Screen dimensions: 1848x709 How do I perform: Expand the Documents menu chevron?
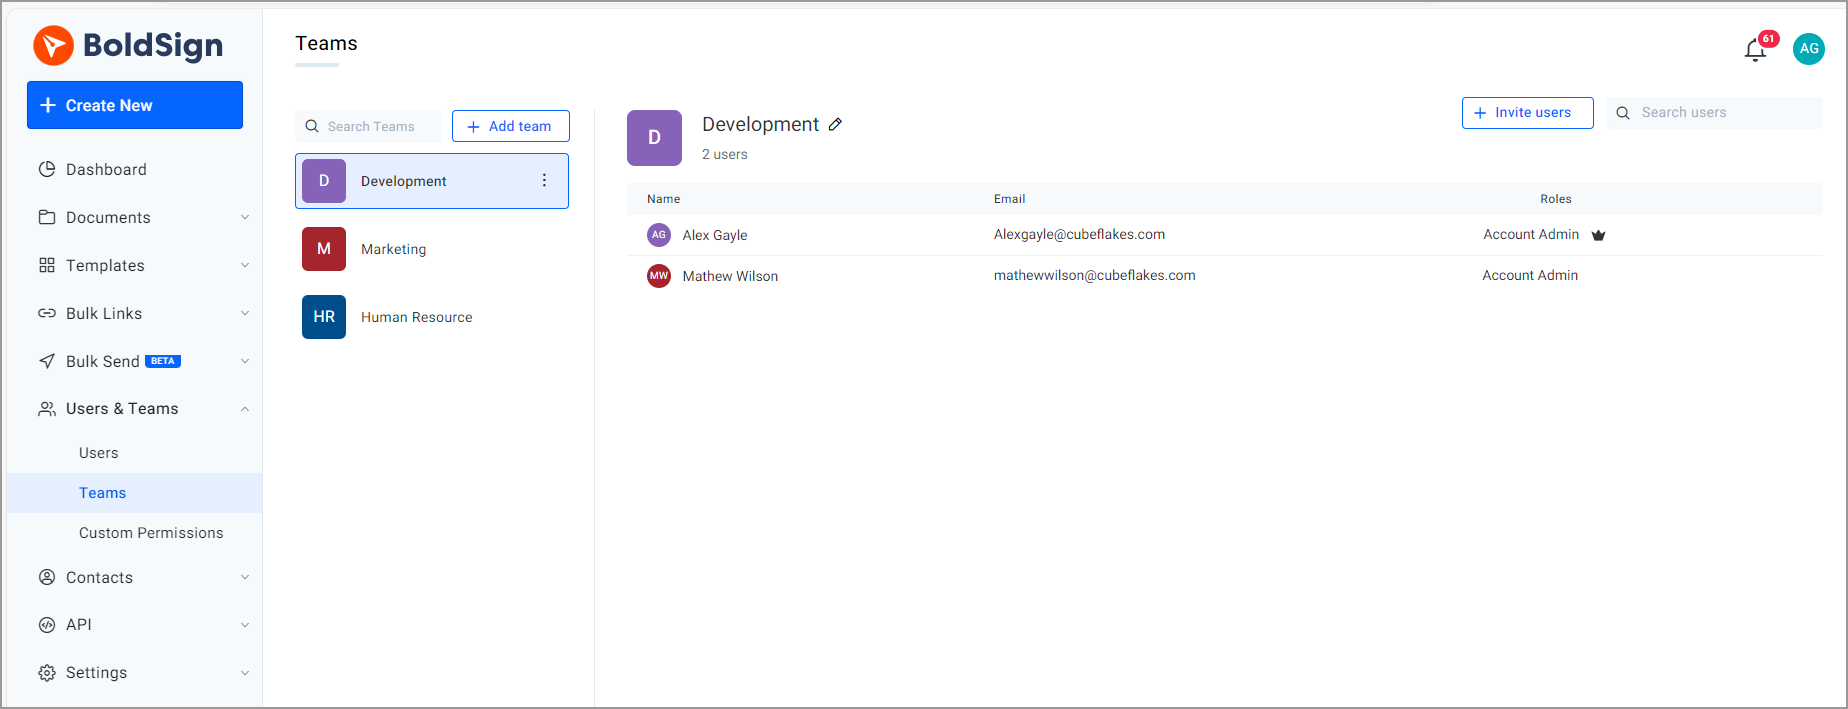point(245,217)
